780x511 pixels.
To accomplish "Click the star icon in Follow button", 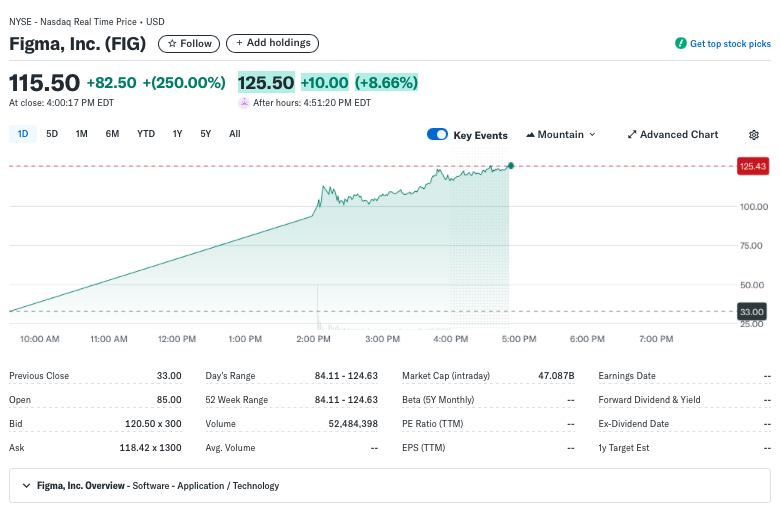I will tap(172, 44).
